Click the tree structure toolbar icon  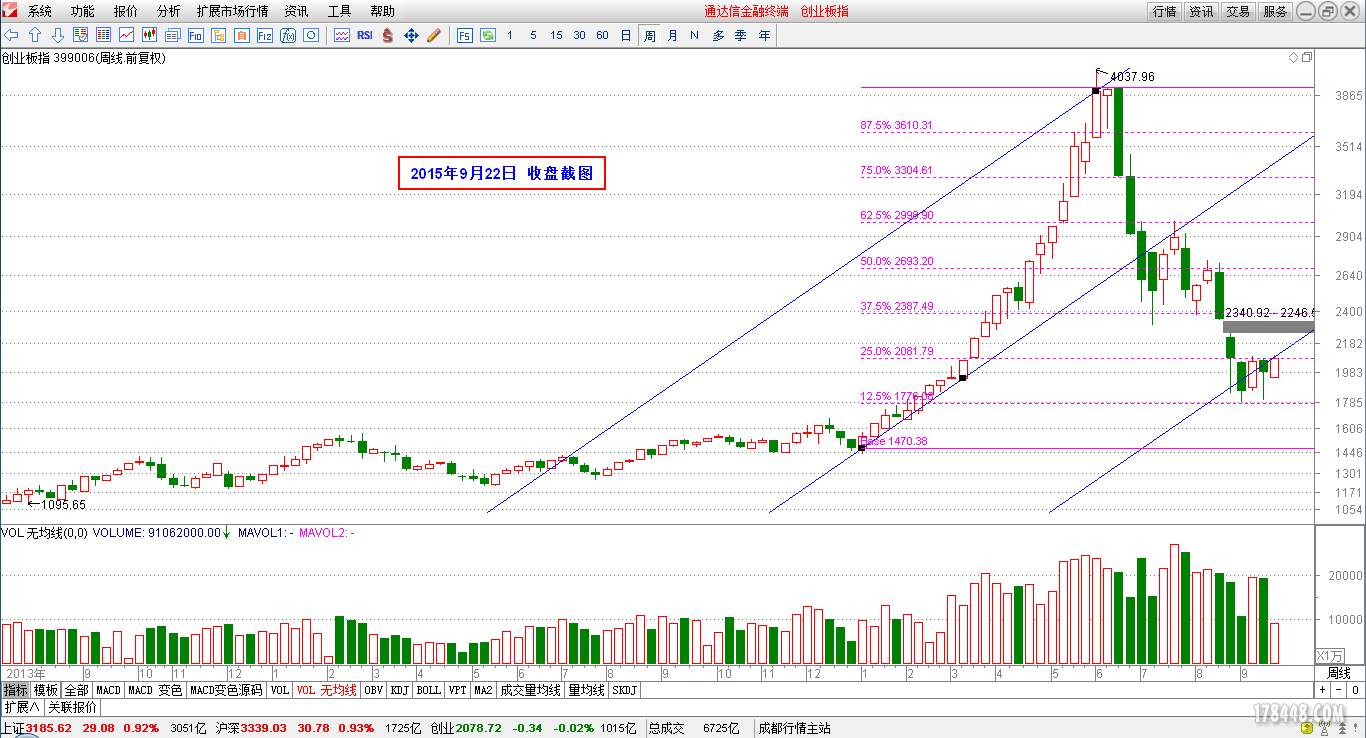pos(218,35)
